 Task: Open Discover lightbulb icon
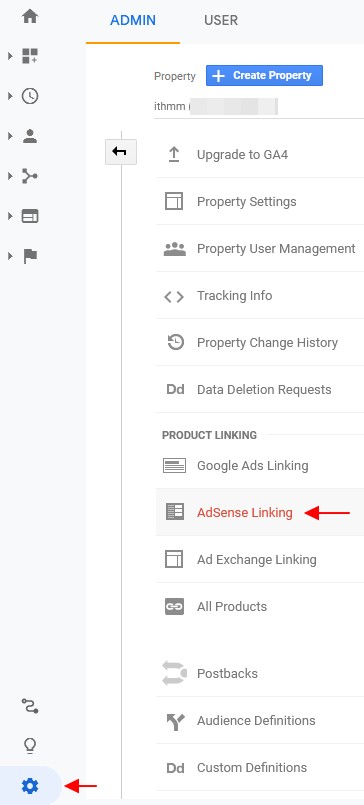coord(30,745)
